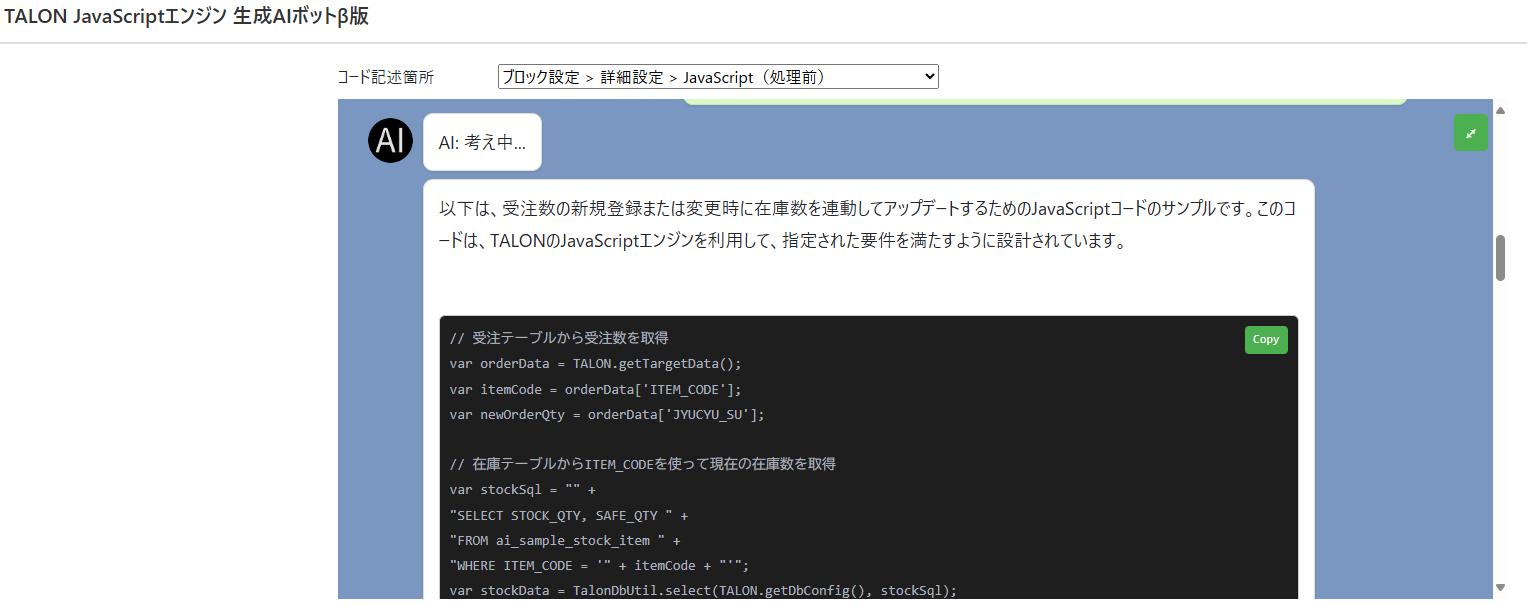
Task: Click the line '"FROM ai_sample_stock_item " +'
Action: 565,540
